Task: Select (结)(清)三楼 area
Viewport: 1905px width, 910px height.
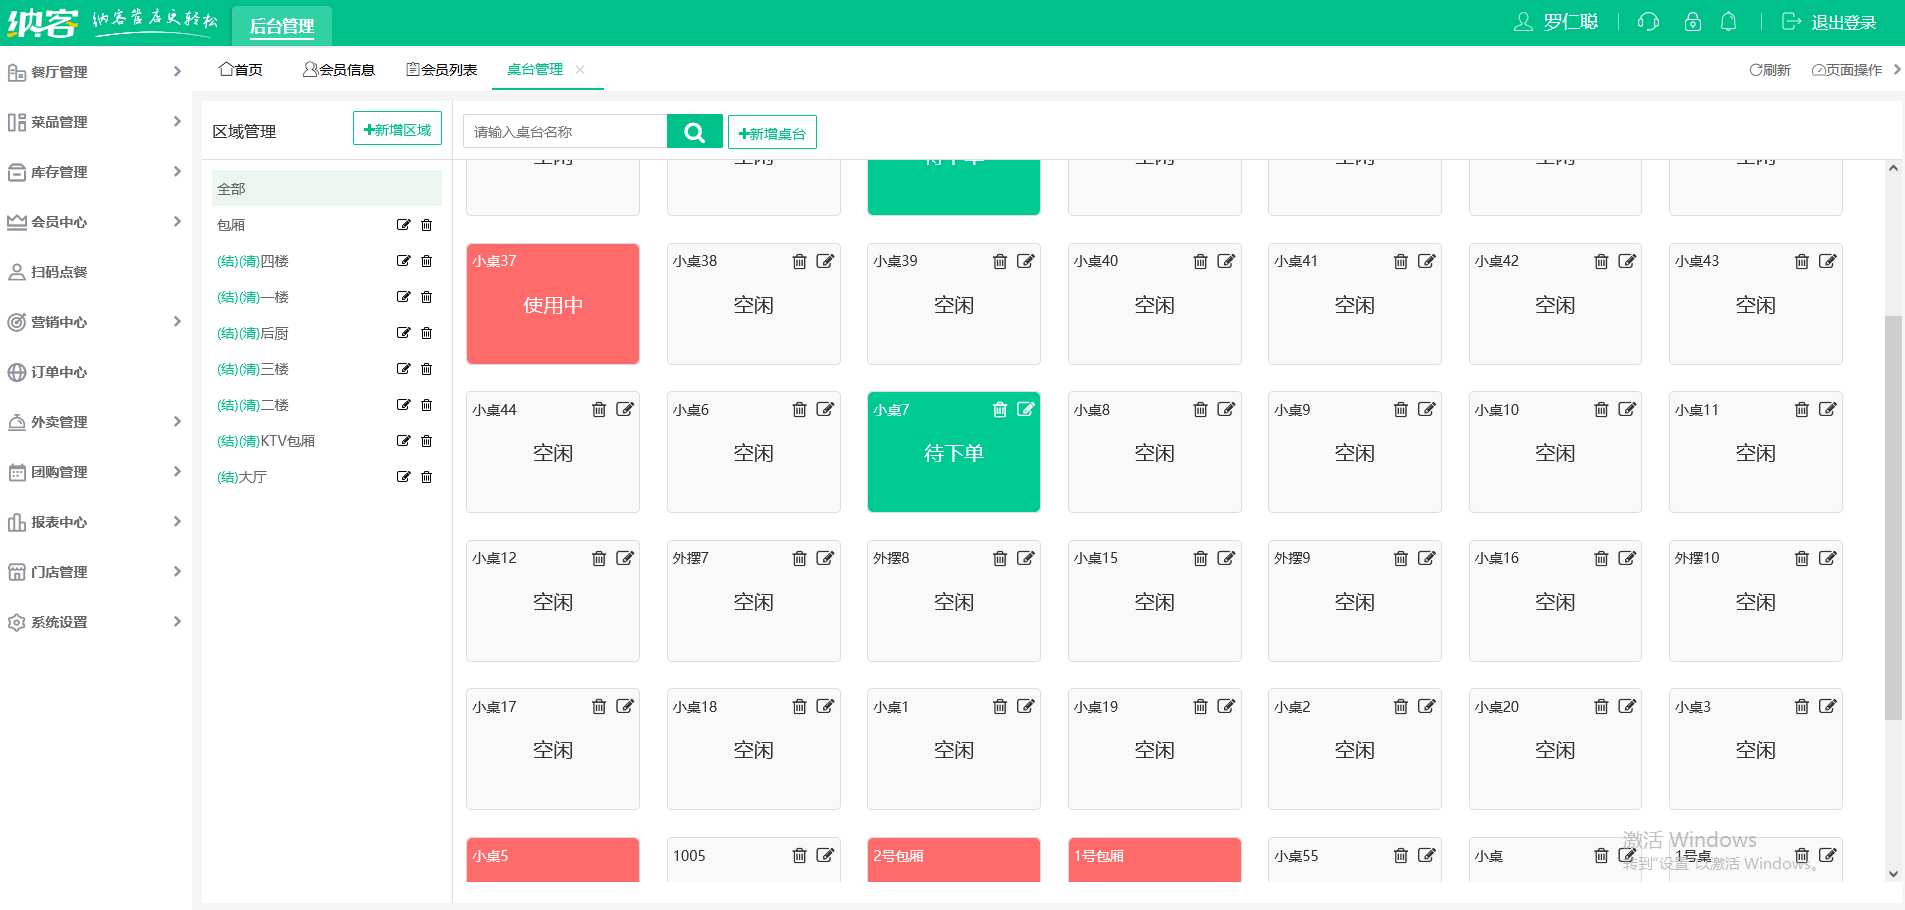Action: pyautogui.click(x=253, y=369)
